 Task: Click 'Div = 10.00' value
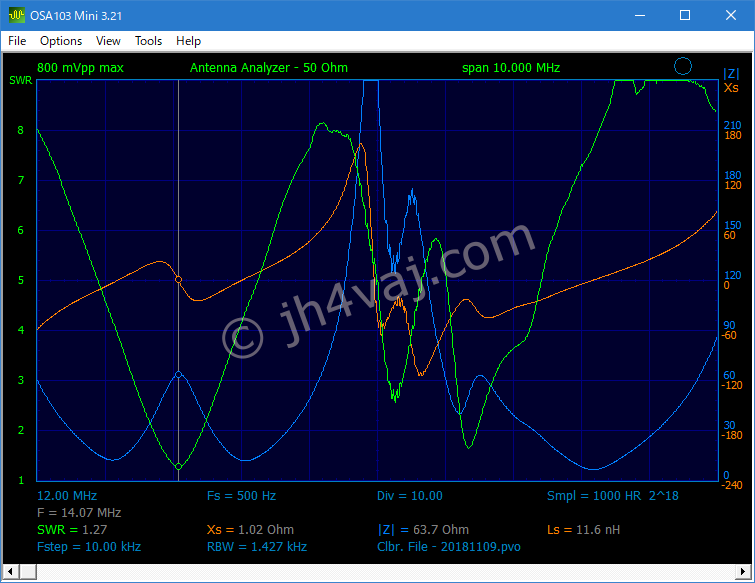(410, 496)
